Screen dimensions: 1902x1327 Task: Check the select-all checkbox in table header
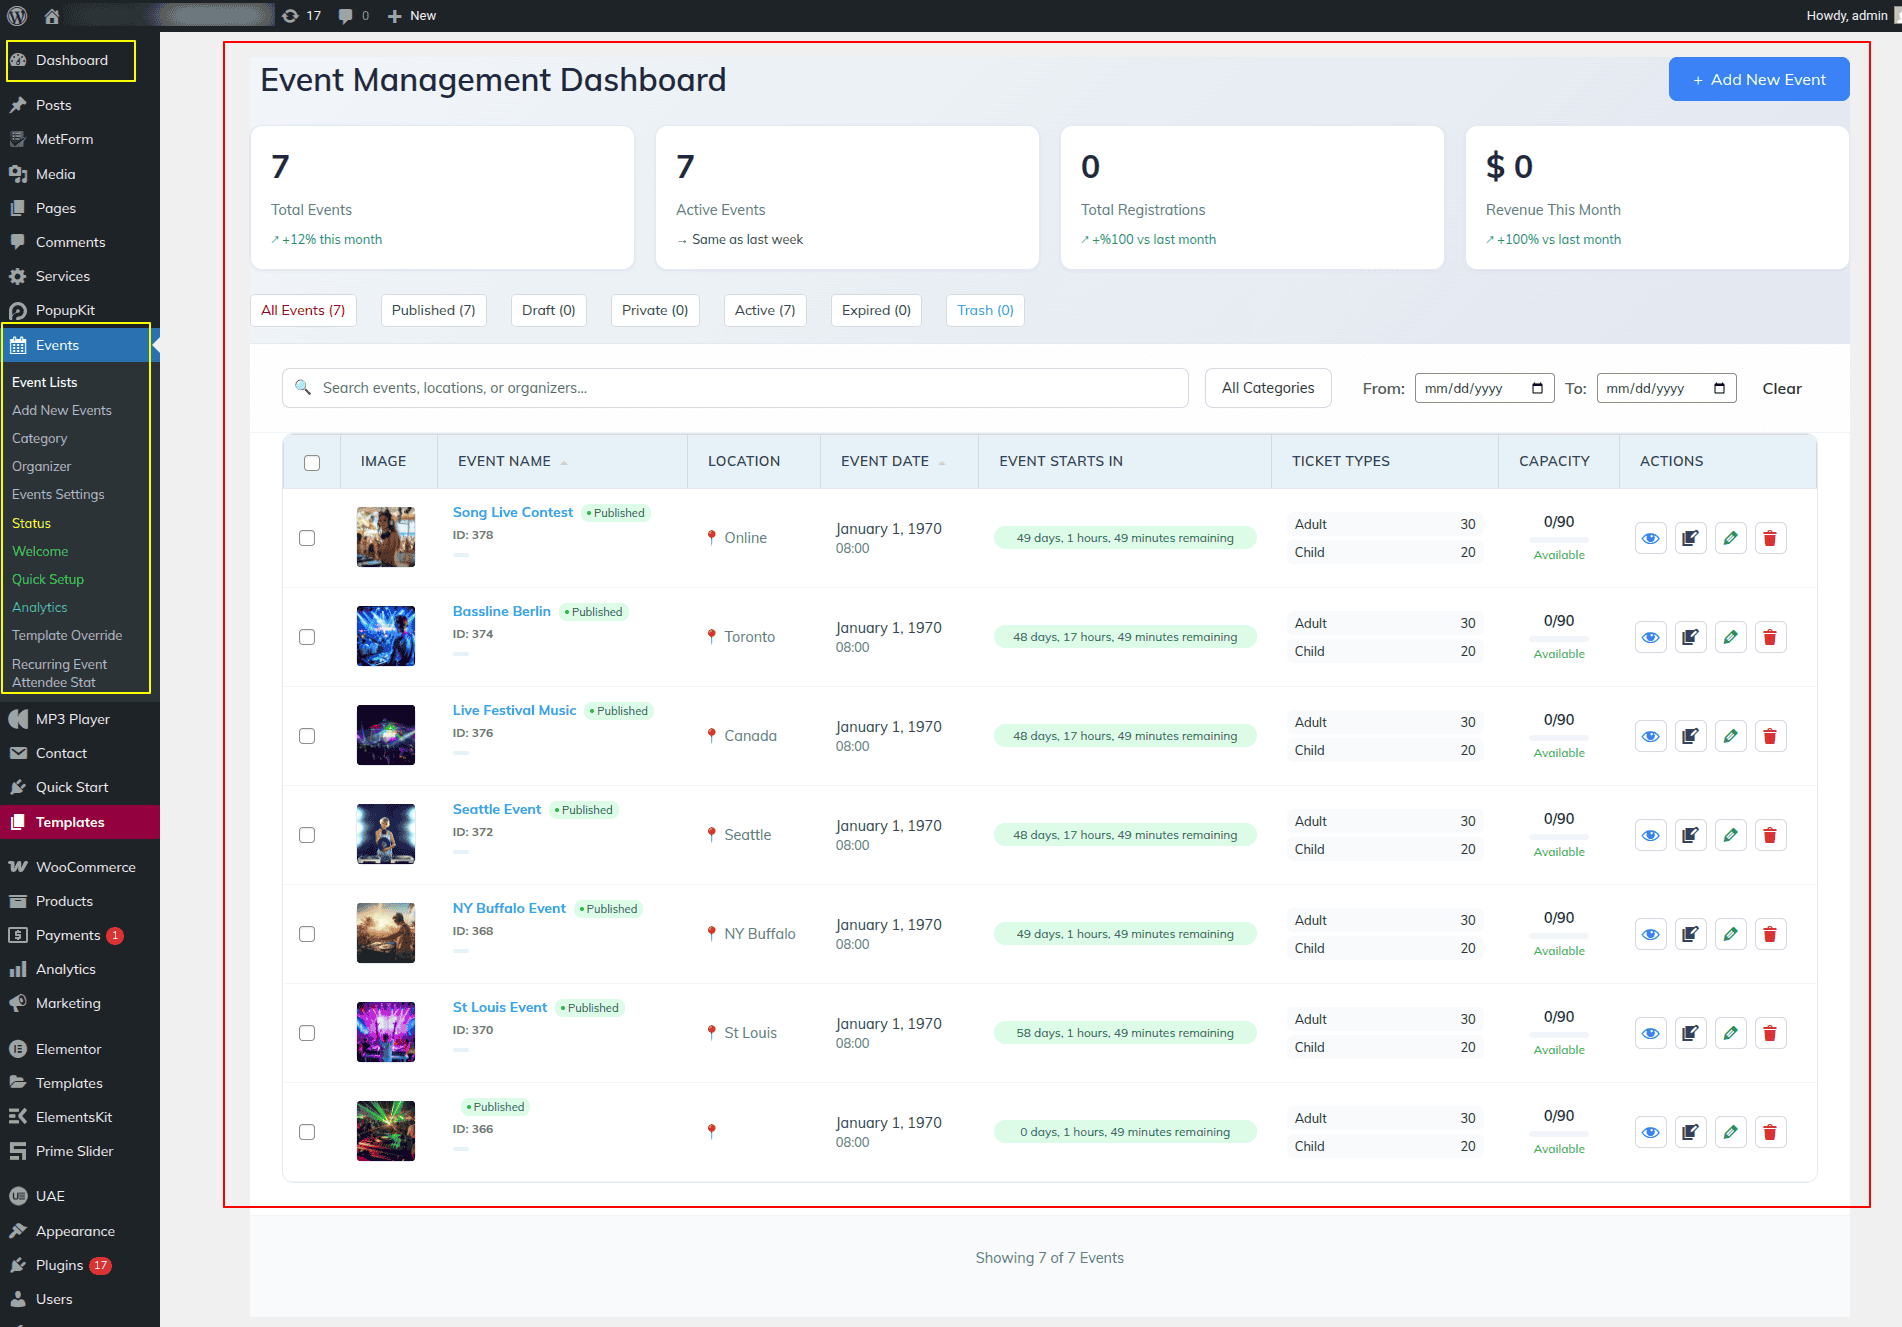[x=312, y=462]
